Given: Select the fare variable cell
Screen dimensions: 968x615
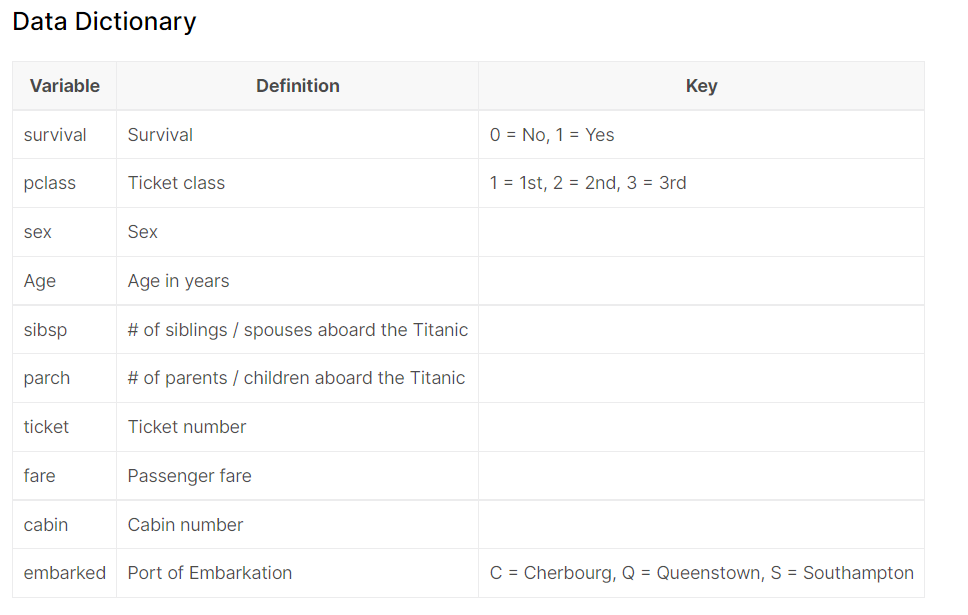Looking at the screenshot, I should (40, 476).
